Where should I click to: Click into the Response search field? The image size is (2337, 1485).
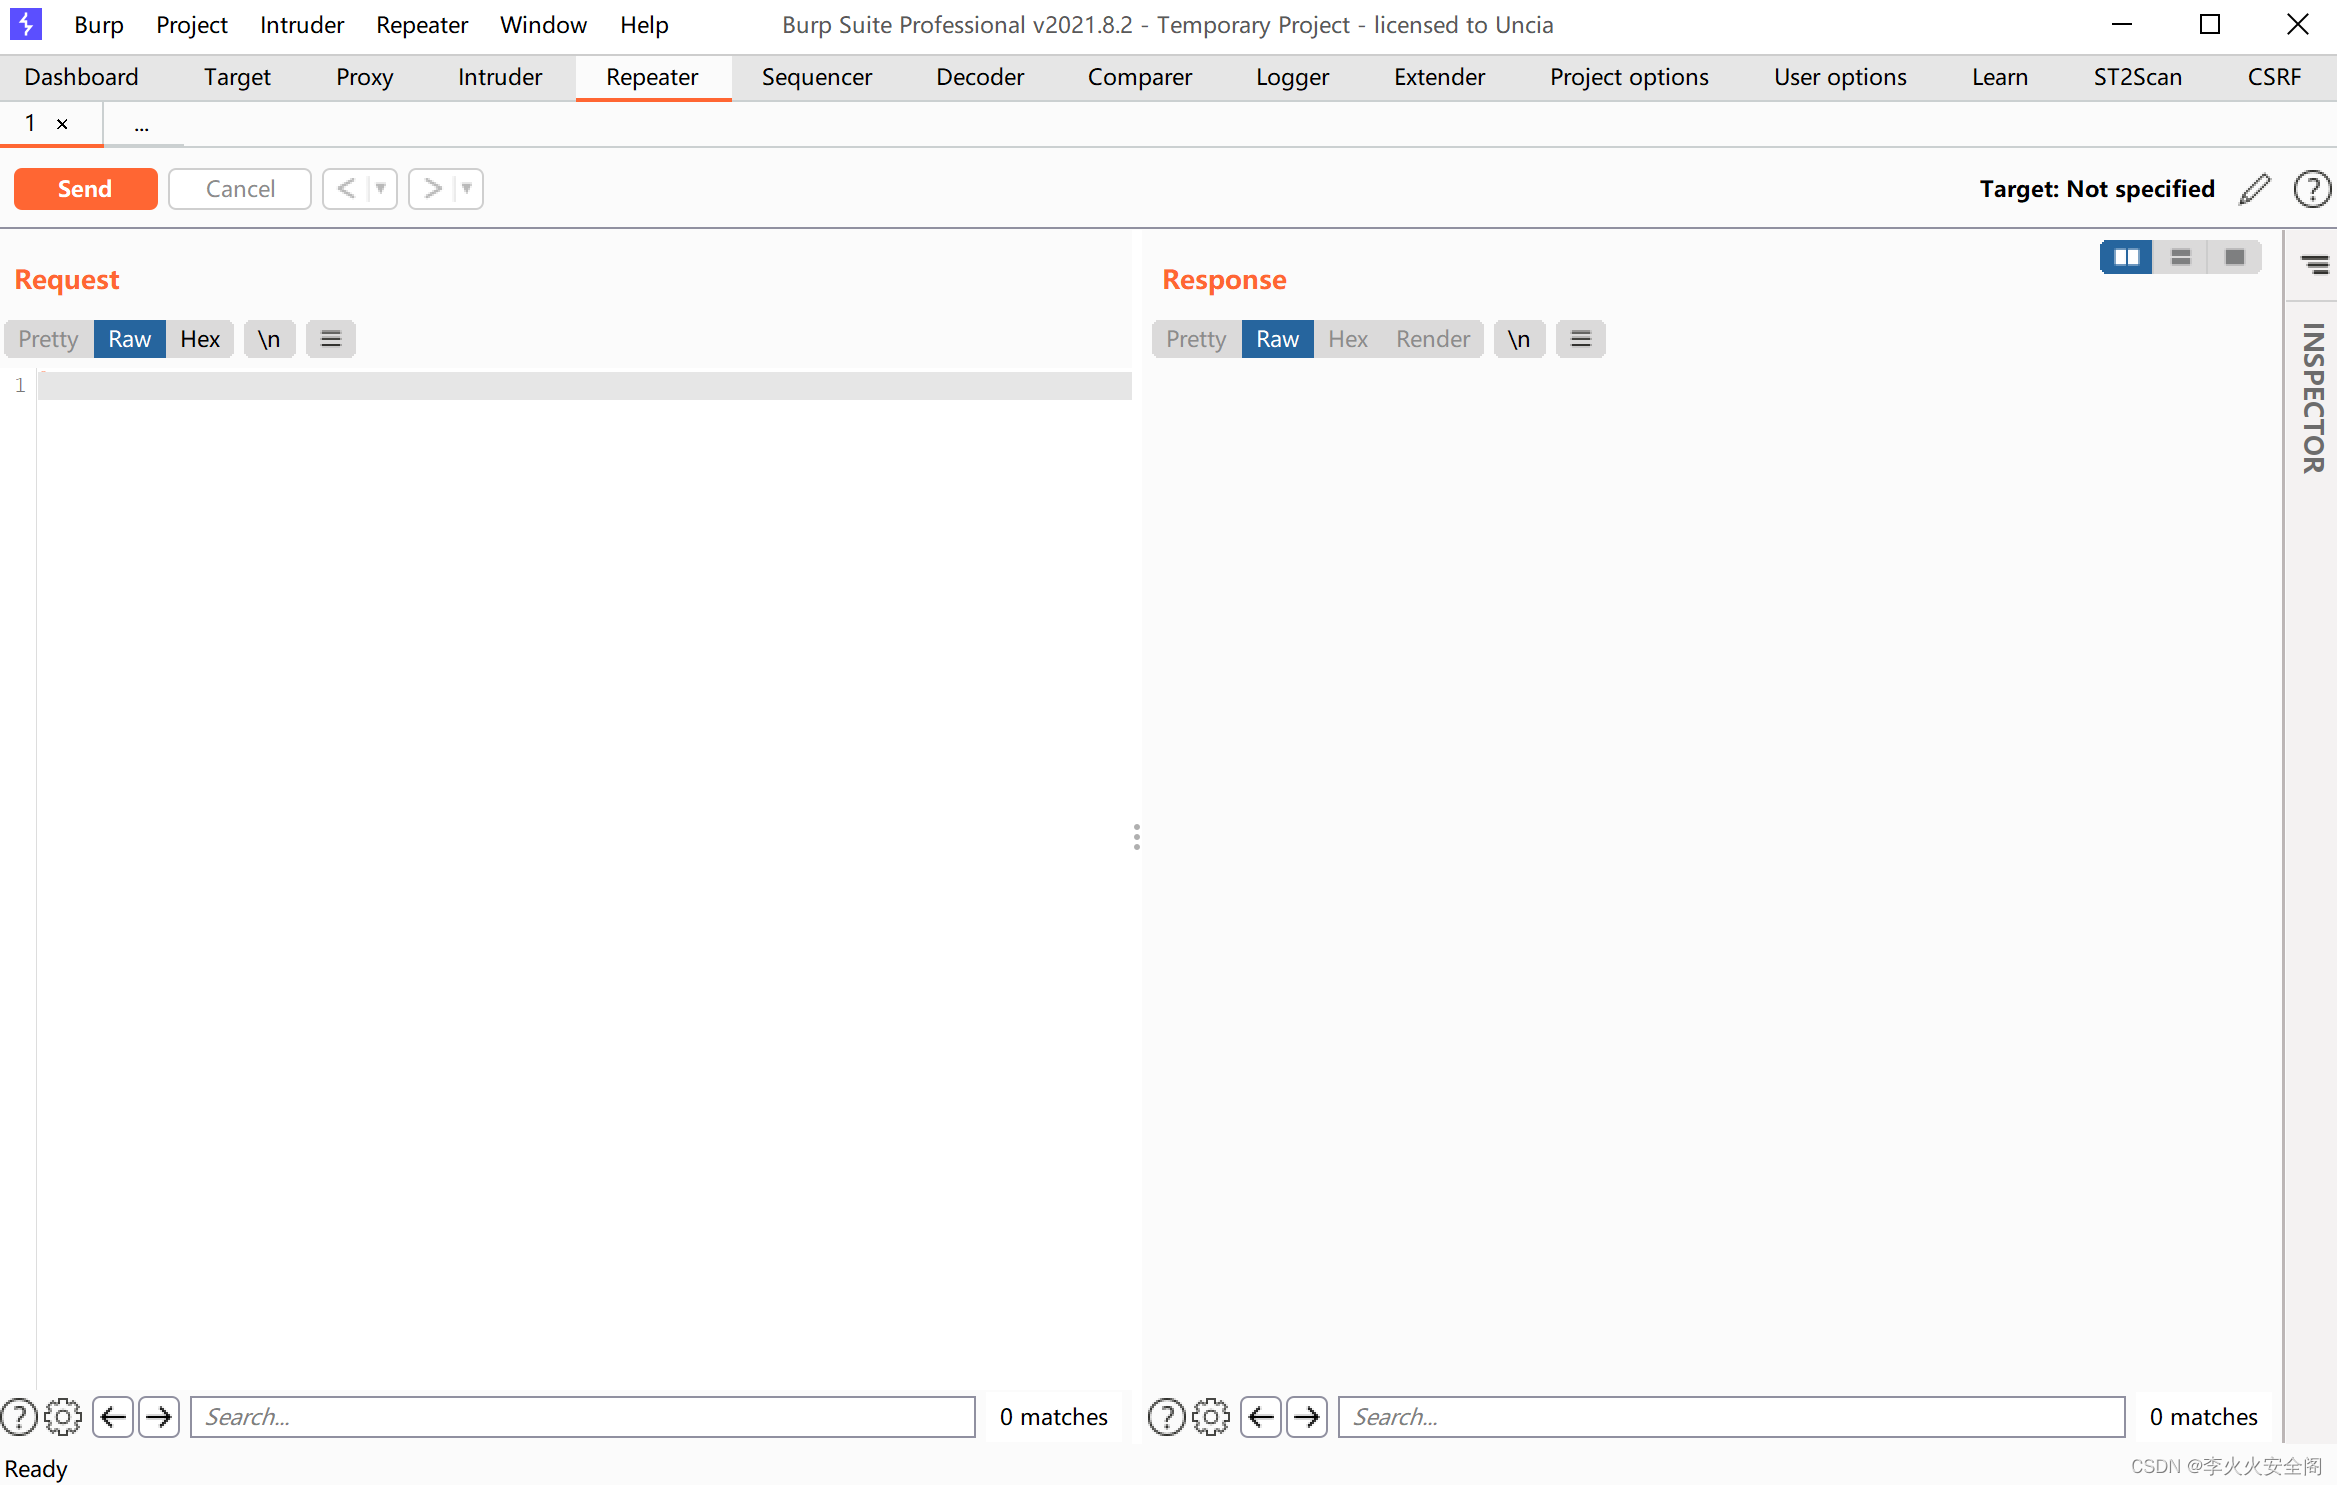(x=1731, y=1417)
